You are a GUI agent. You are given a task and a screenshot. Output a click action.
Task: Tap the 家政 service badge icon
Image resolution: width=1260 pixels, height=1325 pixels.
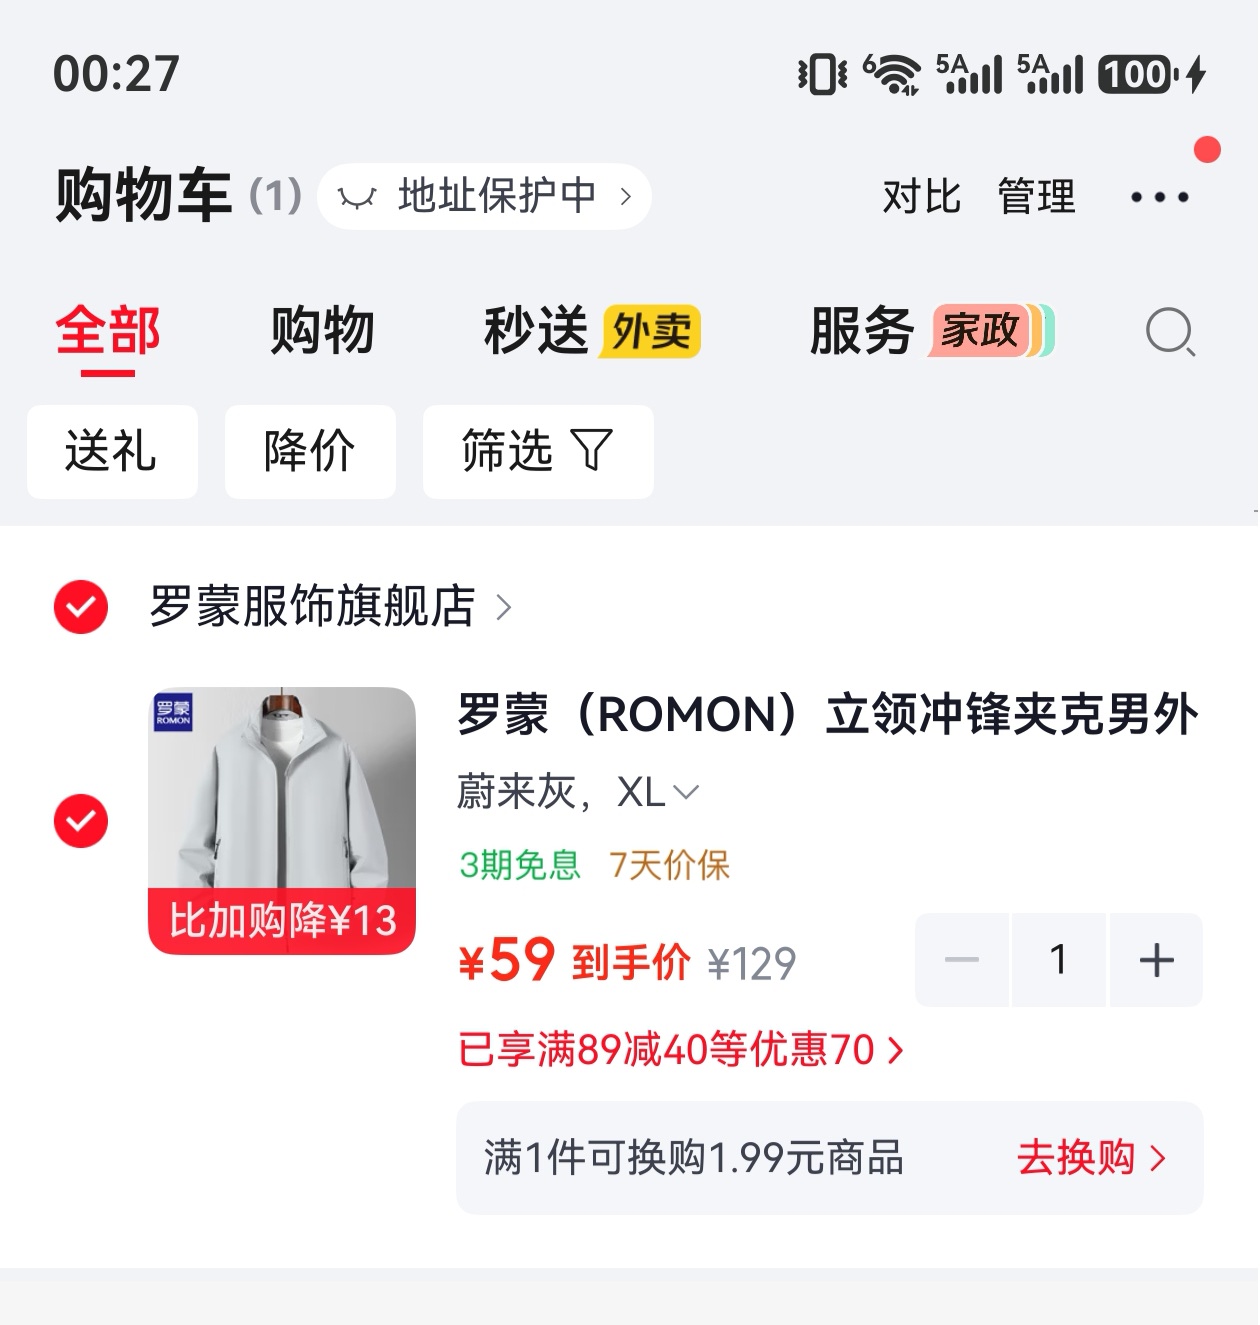[x=992, y=331]
